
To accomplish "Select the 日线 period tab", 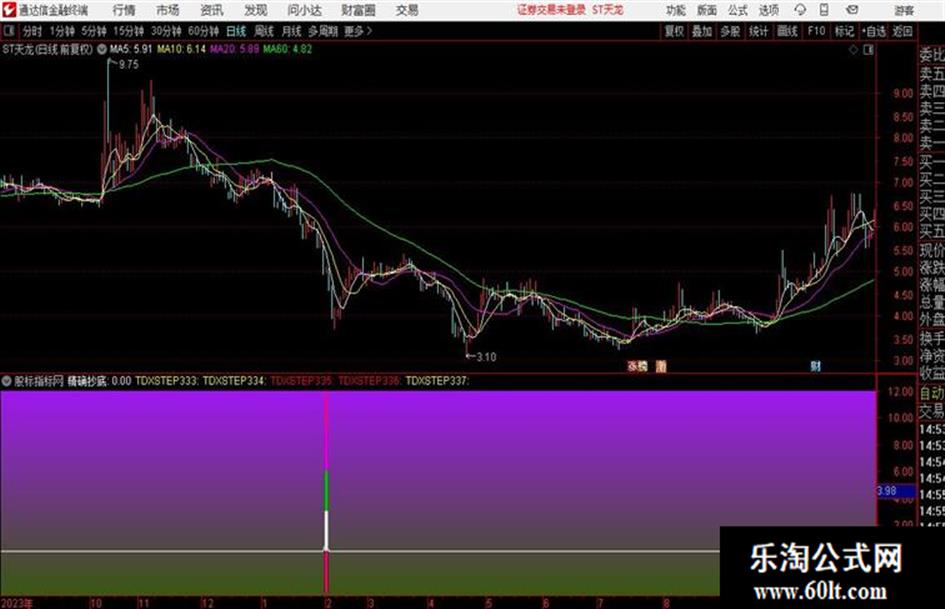I will [x=236, y=31].
